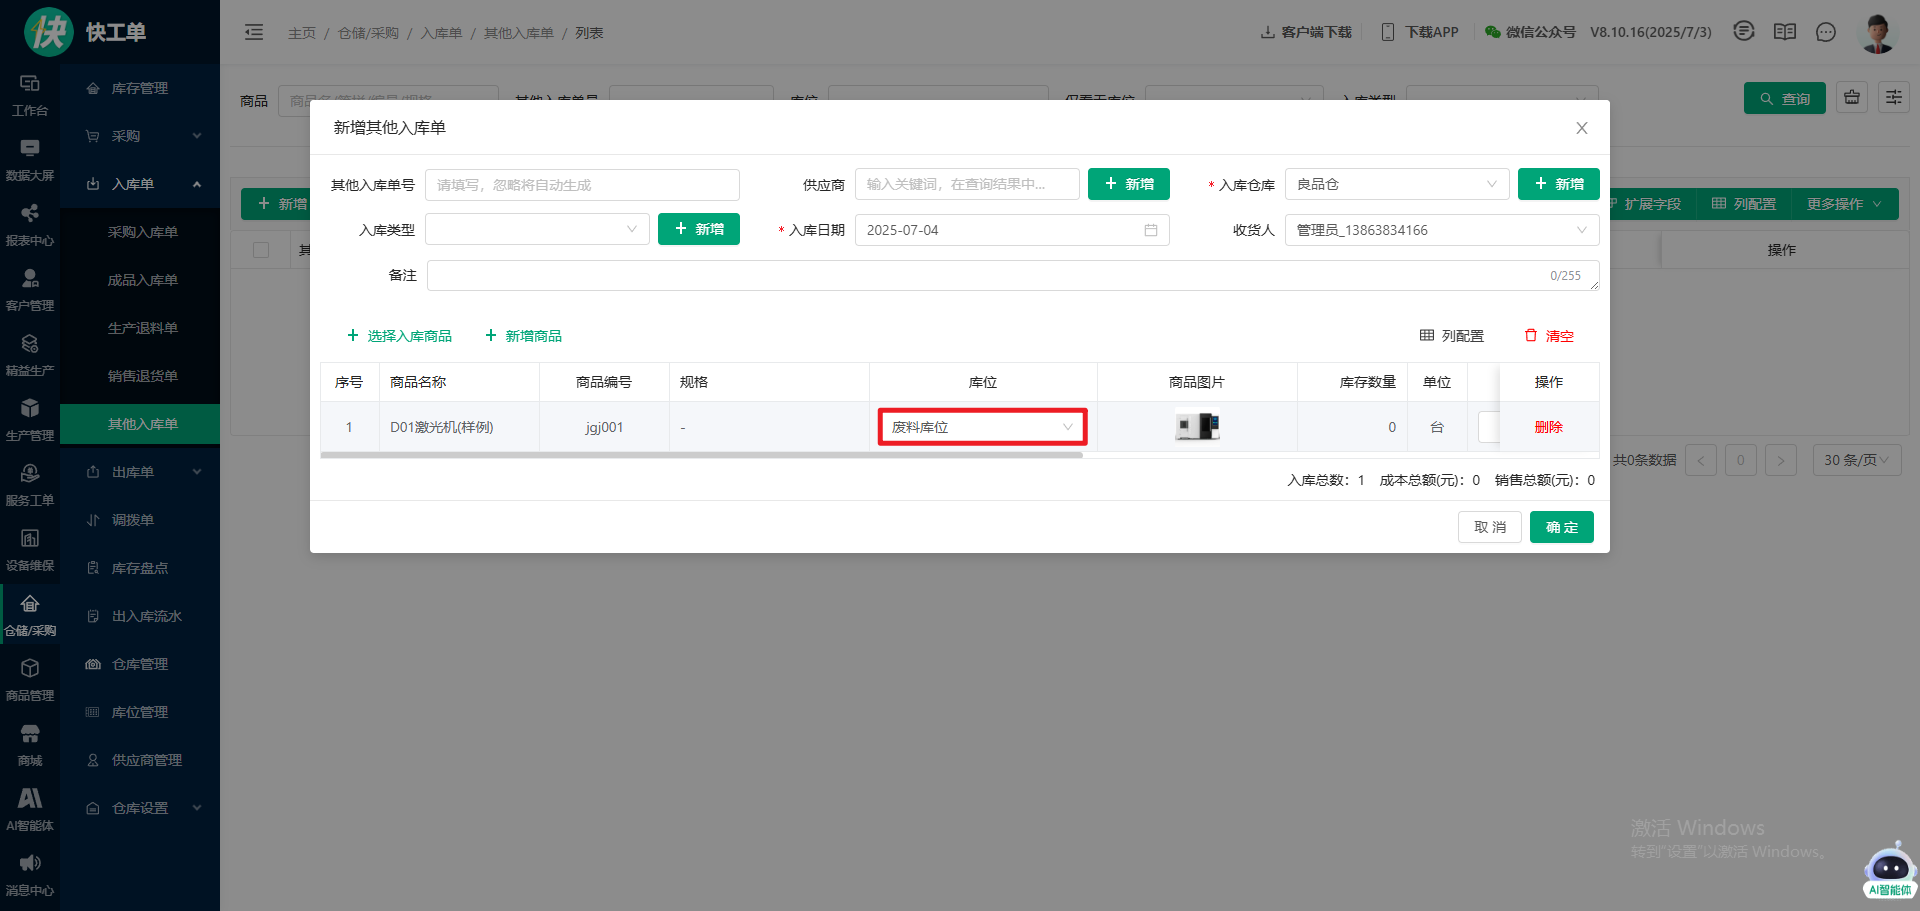Open the 入库仓库 dropdown showing 良品仓

pyautogui.click(x=1396, y=184)
